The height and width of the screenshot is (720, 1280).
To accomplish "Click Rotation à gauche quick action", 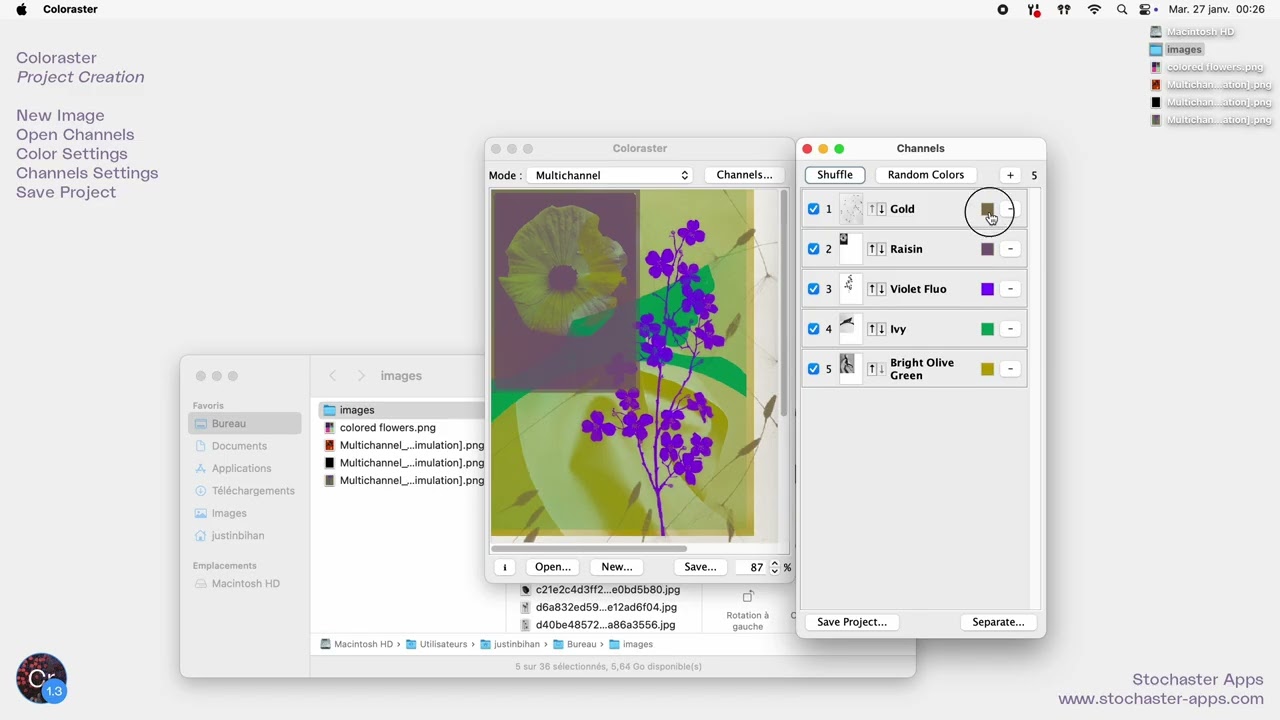I will [x=748, y=610].
